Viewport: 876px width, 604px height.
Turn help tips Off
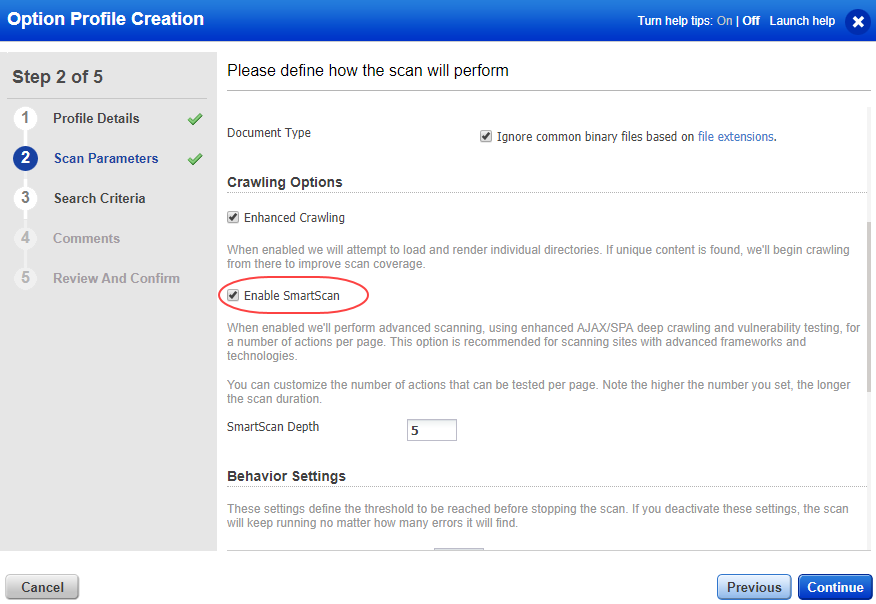pyautogui.click(x=751, y=19)
